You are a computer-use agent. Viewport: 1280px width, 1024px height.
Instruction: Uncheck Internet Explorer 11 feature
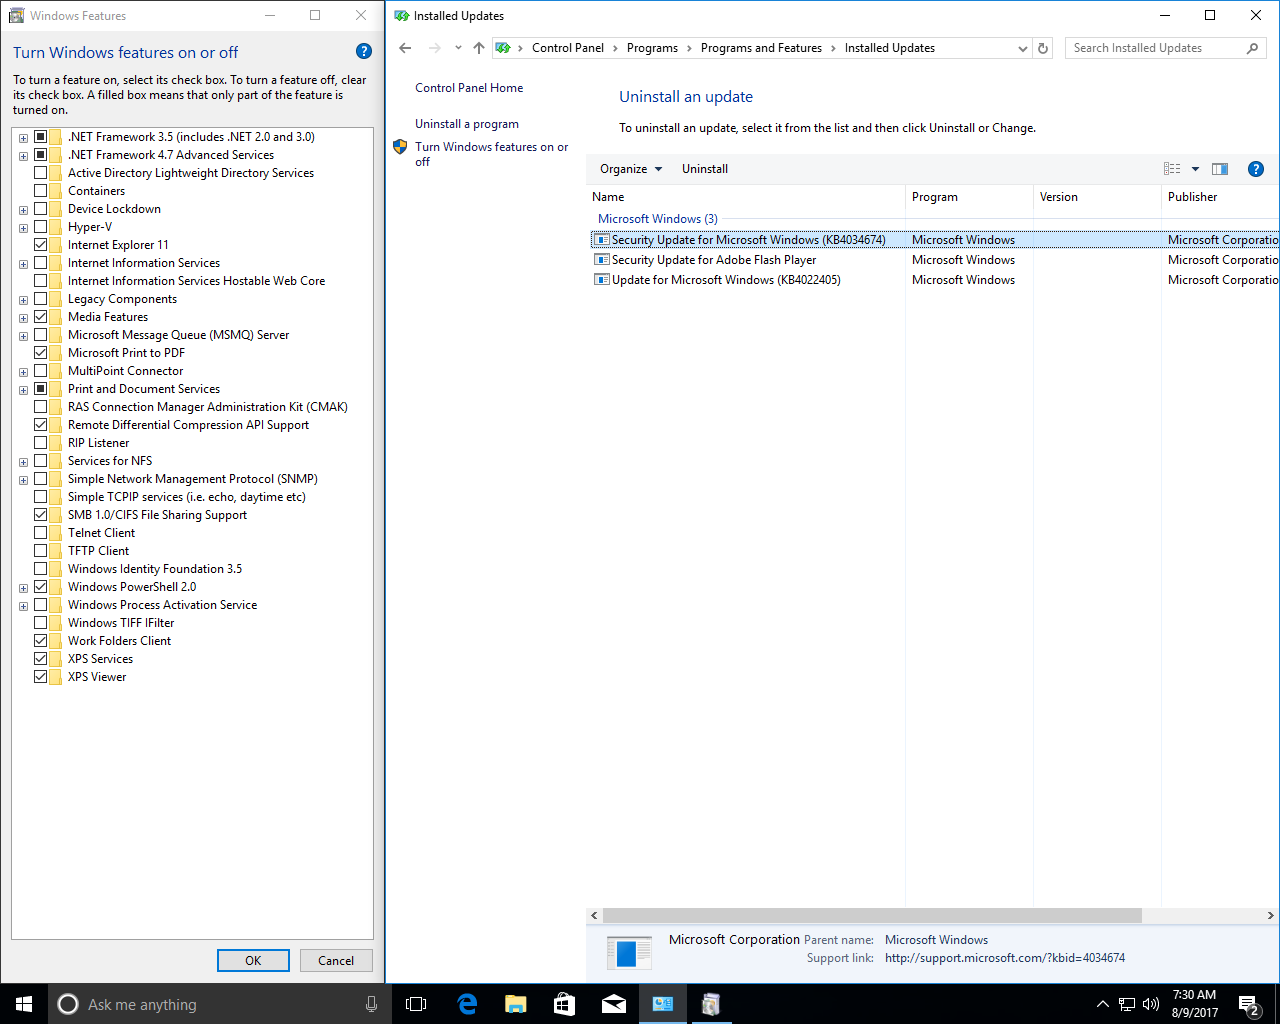pyautogui.click(x=41, y=245)
